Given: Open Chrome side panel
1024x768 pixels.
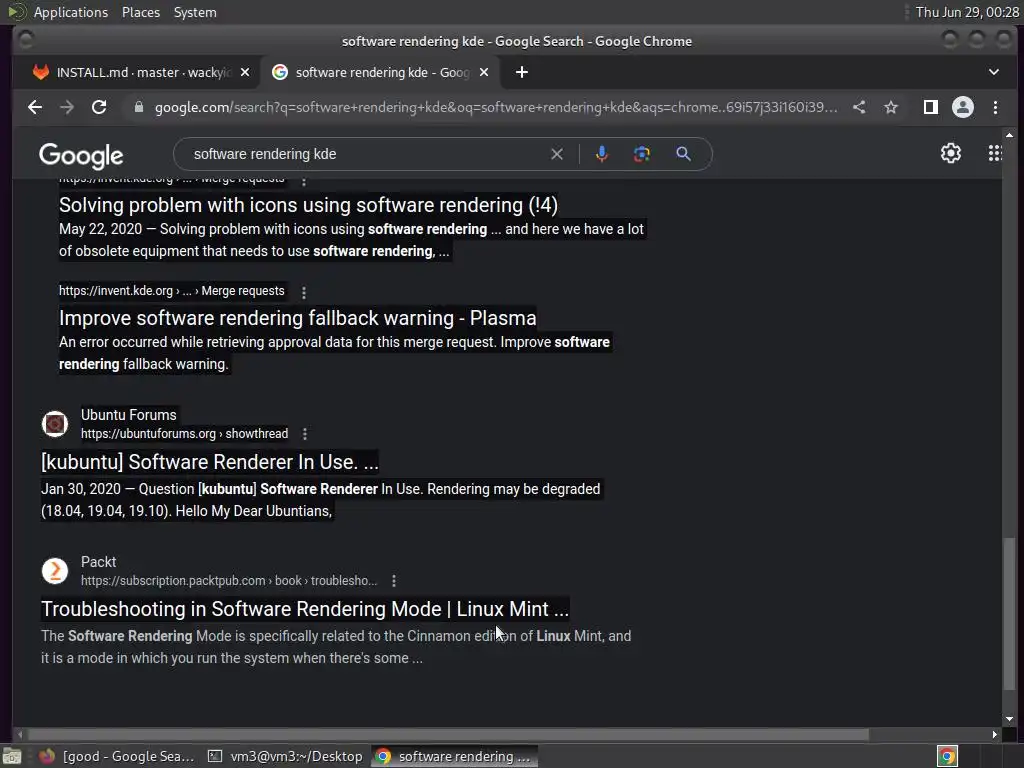Looking at the screenshot, I should (931, 107).
